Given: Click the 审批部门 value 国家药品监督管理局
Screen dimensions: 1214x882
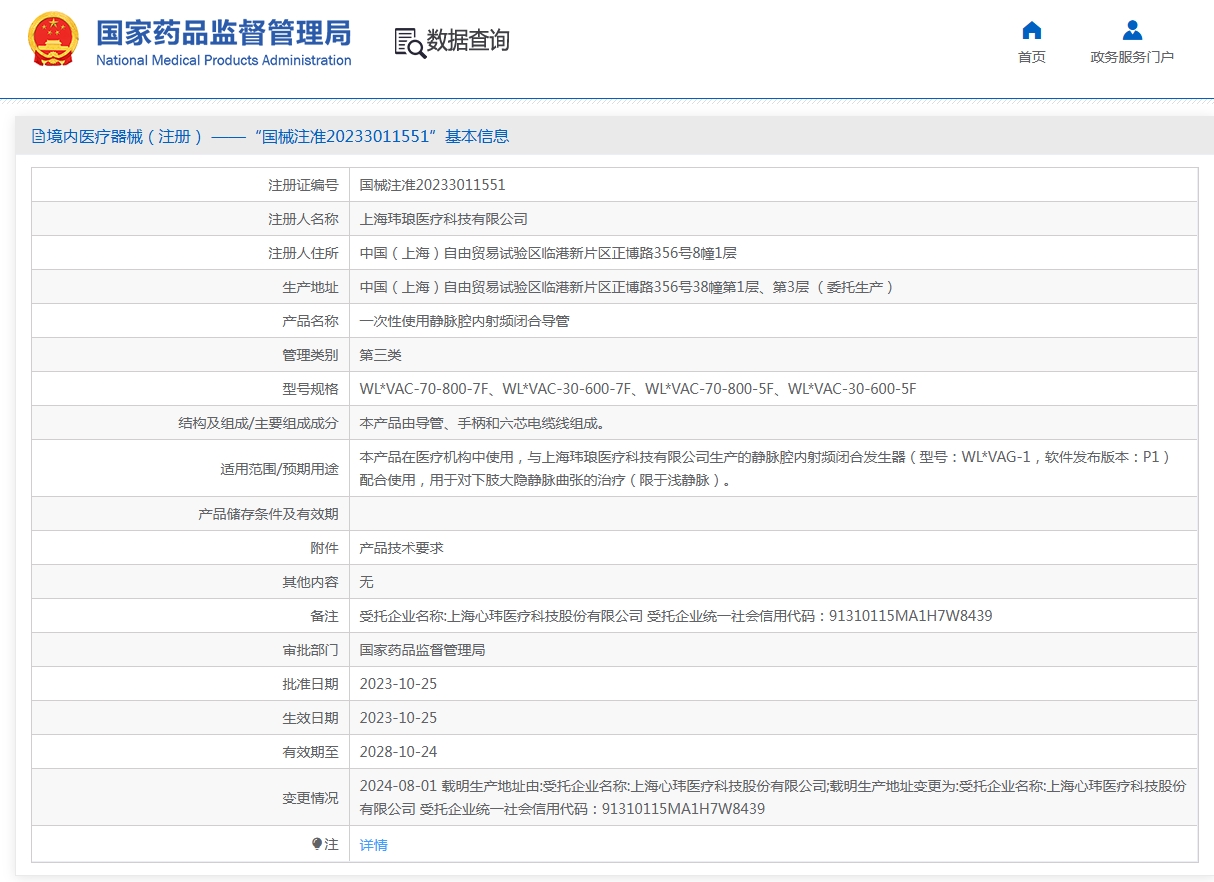Looking at the screenshot, I should [x=423, y=650].
